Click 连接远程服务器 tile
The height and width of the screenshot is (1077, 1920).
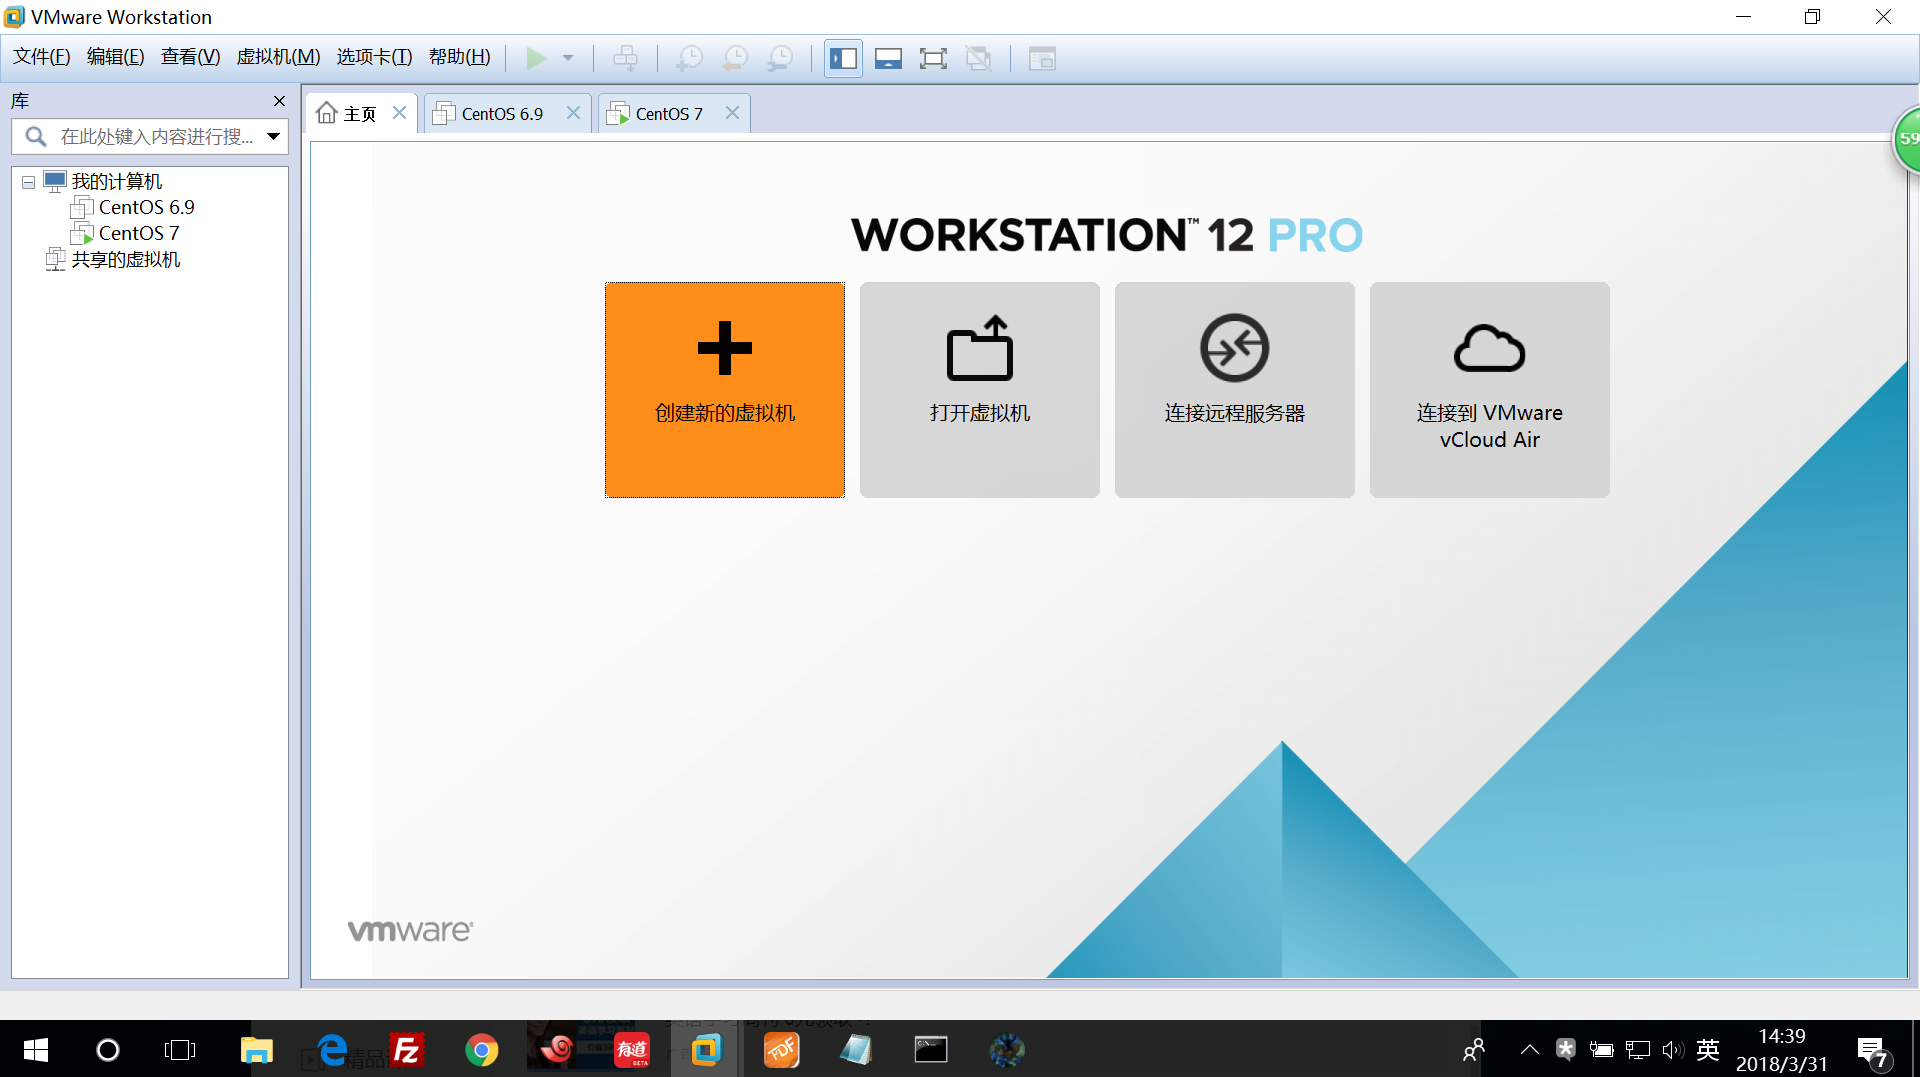point(1235,389)
